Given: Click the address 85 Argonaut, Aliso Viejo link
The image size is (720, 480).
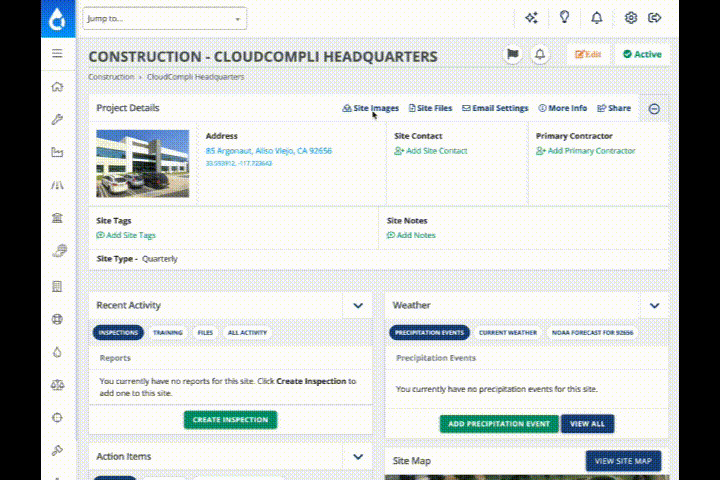Looking at the screenshot, I should pos(269,151).
